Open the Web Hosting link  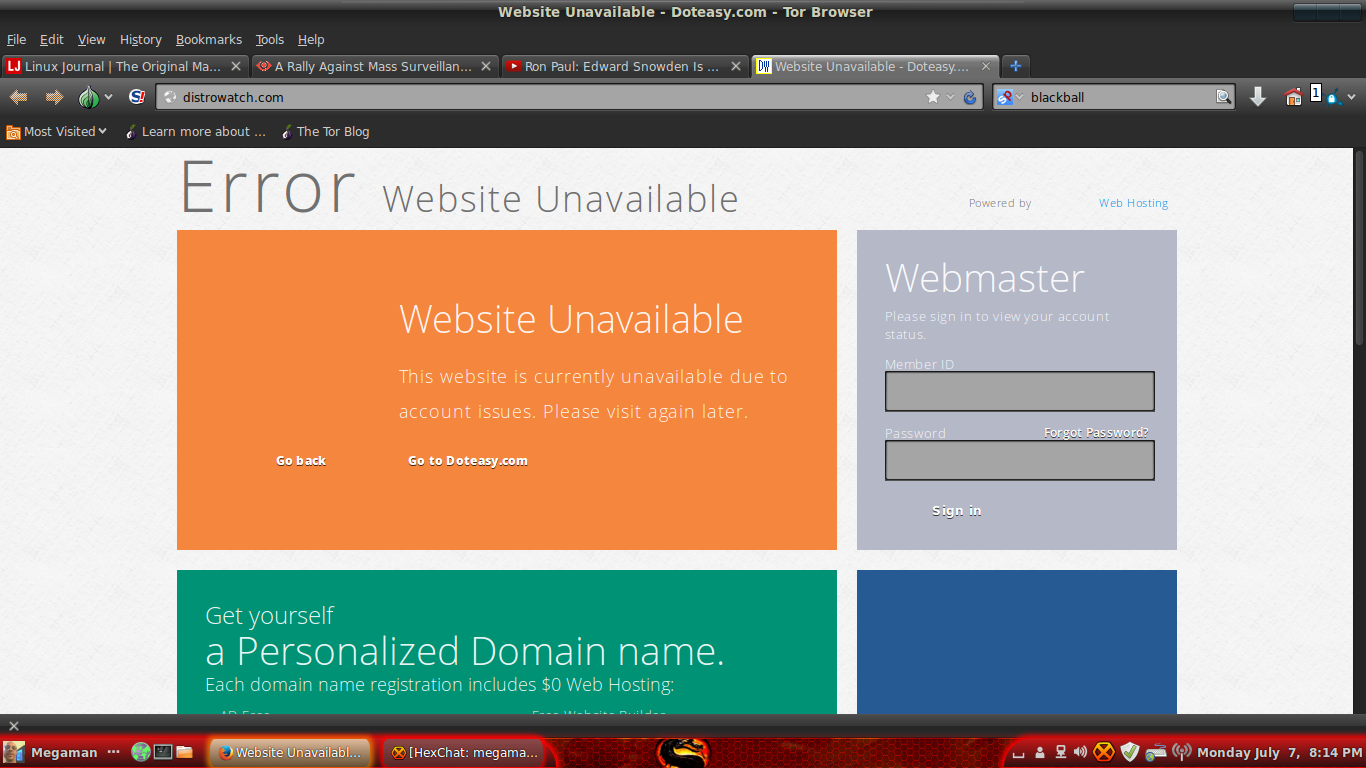pos(1133,203)
